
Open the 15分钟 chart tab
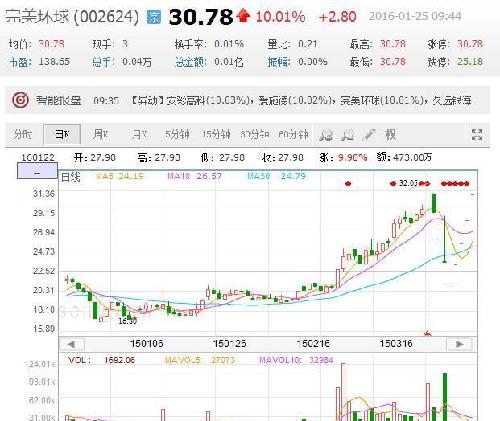216,134
